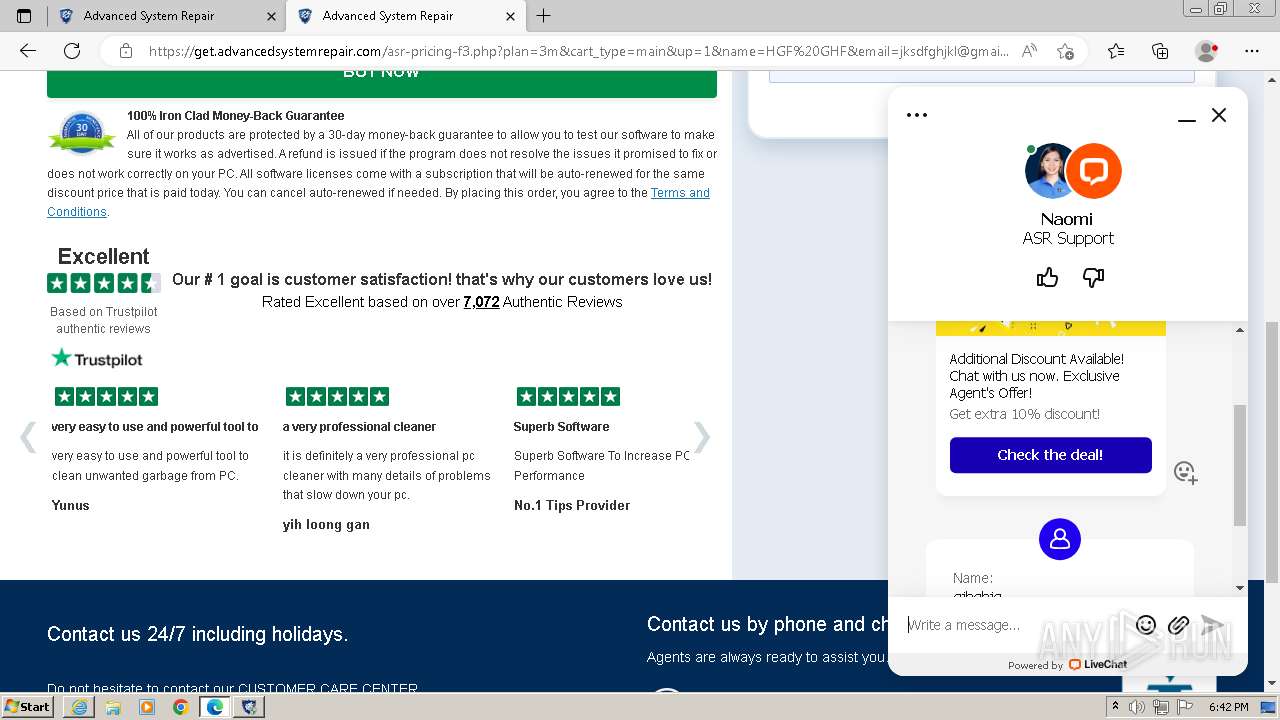The width and height of the screenshot is (1280, 720).
Task: Click the Trustpilot logo
Action: (x=97, y=358)
